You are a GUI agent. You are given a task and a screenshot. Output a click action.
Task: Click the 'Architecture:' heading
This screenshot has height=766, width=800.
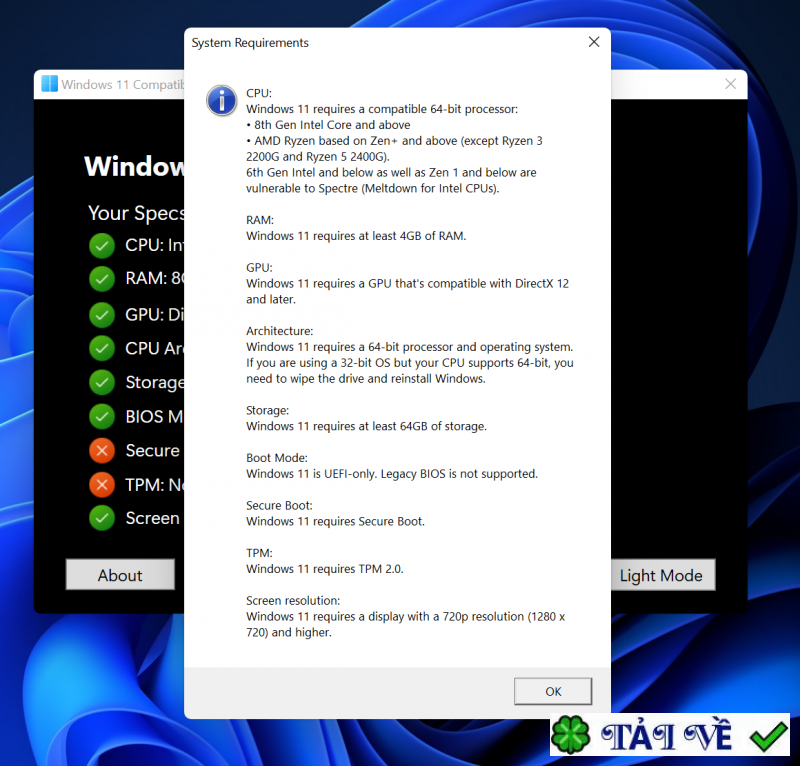click(280, 331)
